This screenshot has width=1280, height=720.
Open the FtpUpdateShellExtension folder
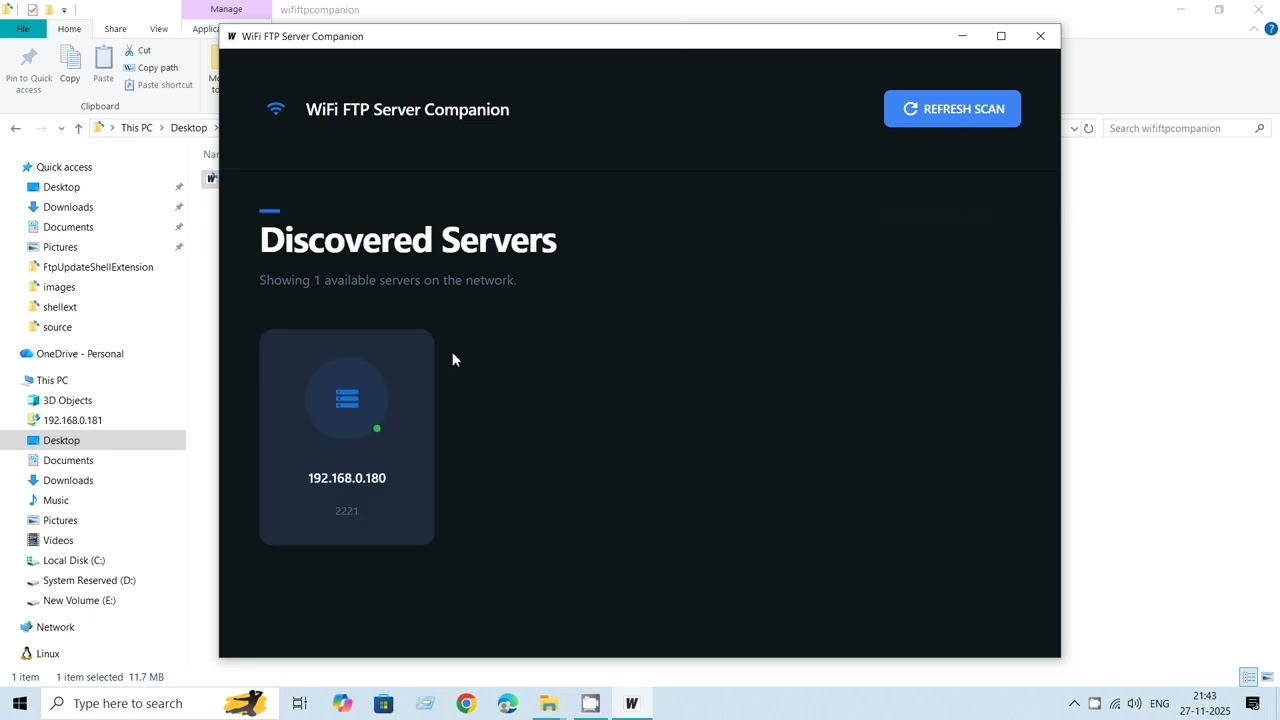pos(98,267)
